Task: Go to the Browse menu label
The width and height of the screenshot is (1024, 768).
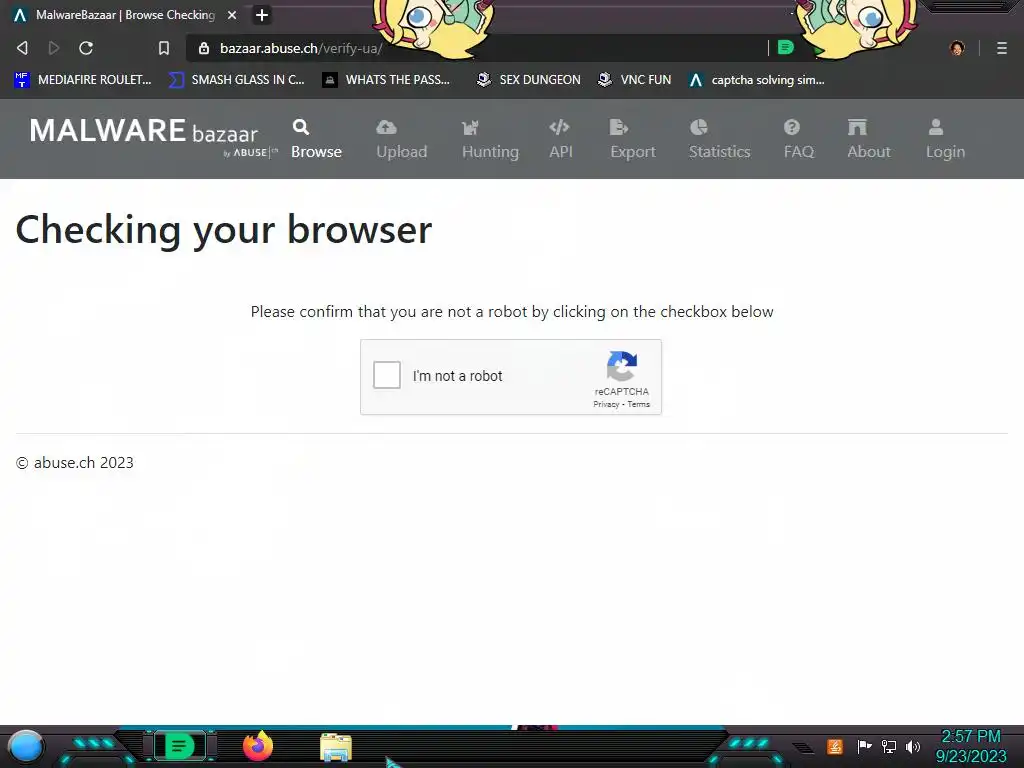Action: 317,152
